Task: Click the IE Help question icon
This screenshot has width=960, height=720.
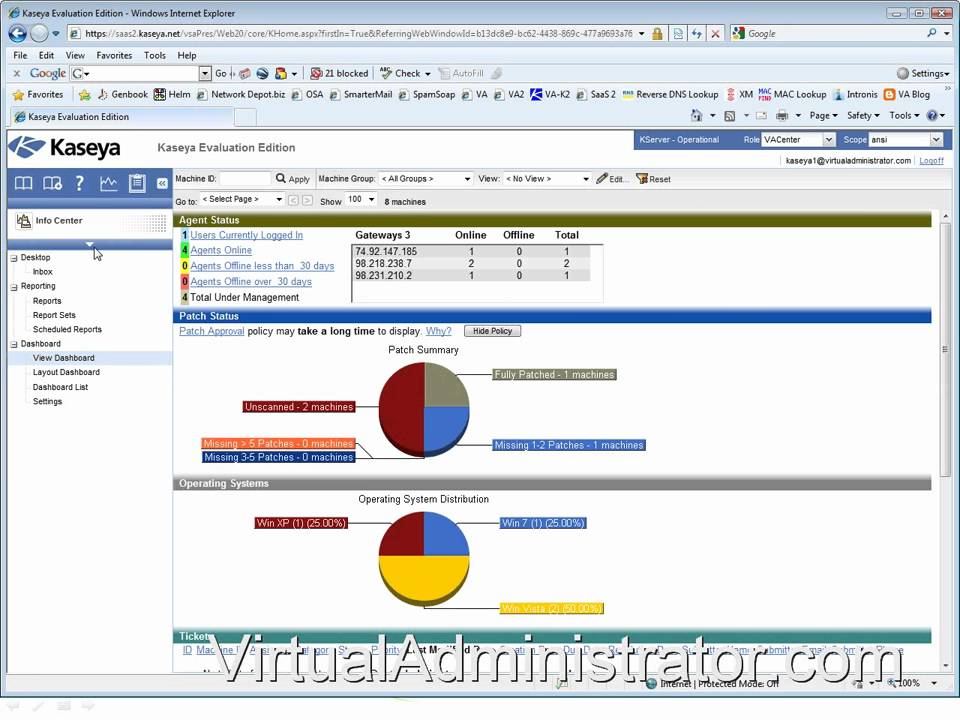Action: tap(932, 115)
